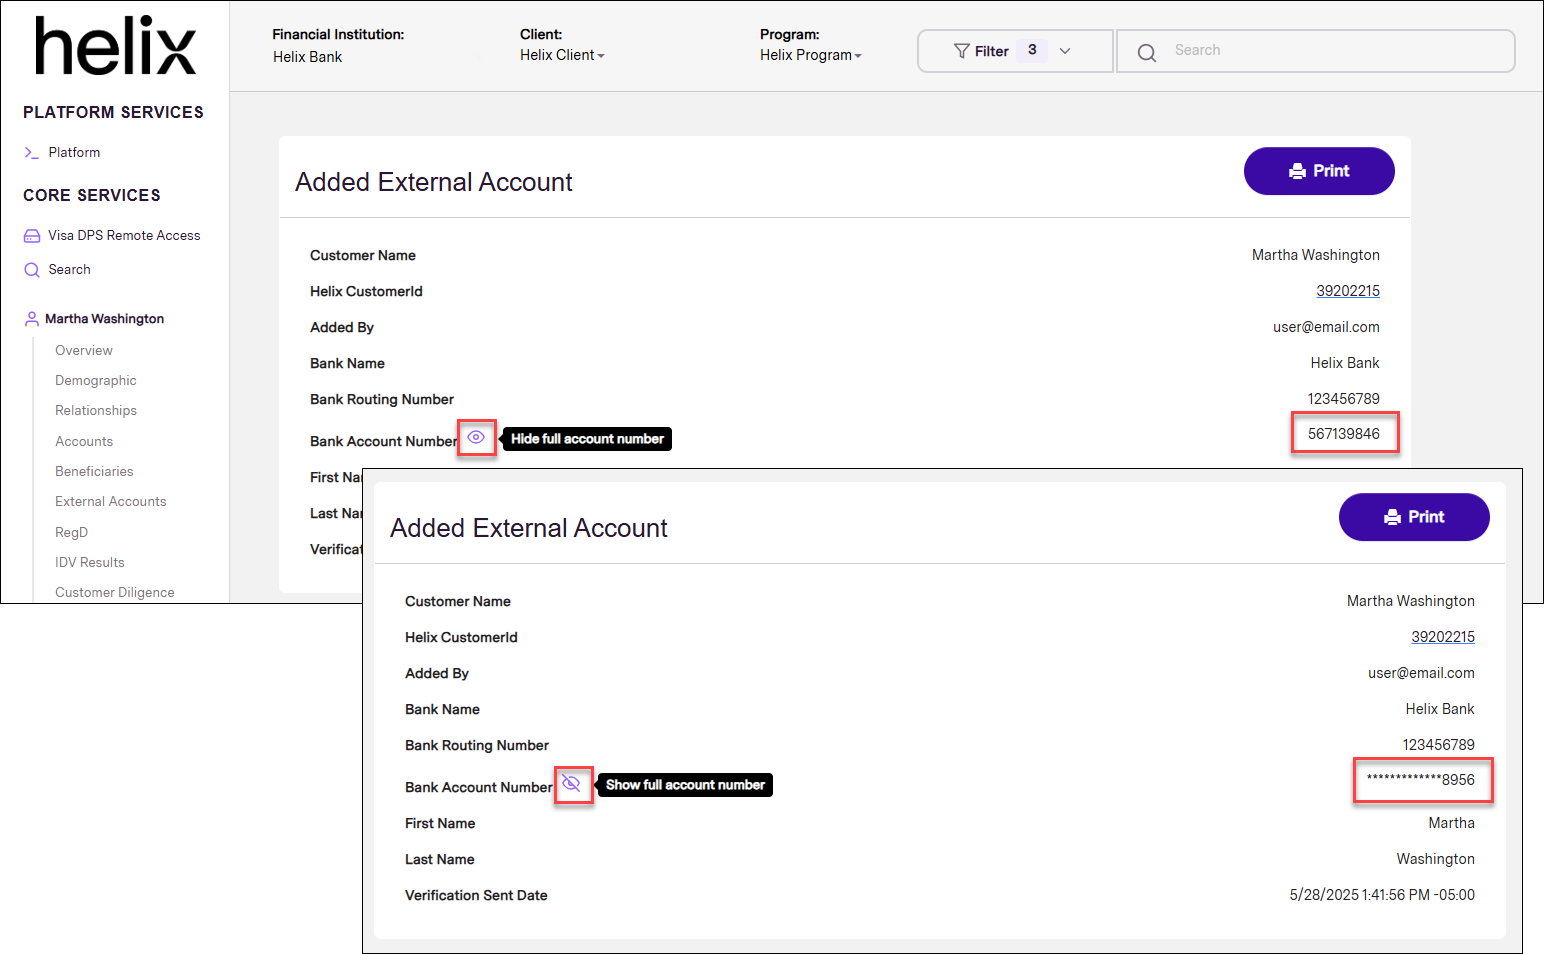Click the Platform link text in sidebar

[74, 153]
